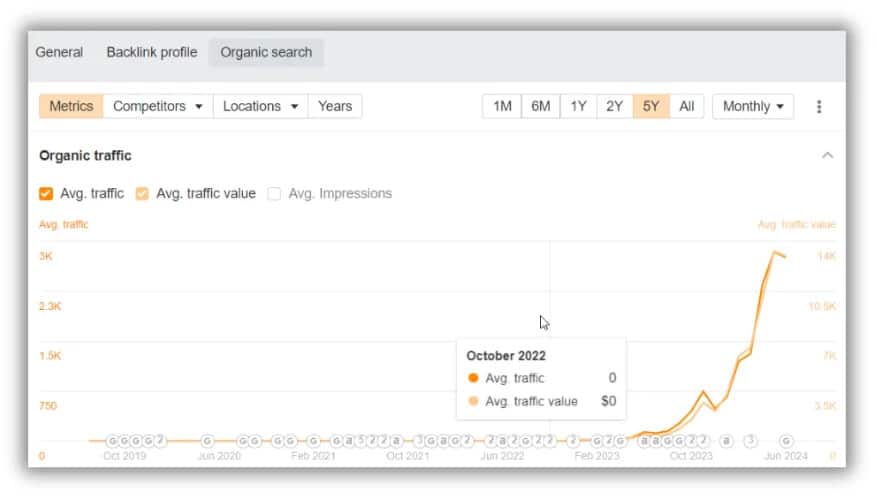
Task: Set the time range to 2Y
Action: coord(614,106)
